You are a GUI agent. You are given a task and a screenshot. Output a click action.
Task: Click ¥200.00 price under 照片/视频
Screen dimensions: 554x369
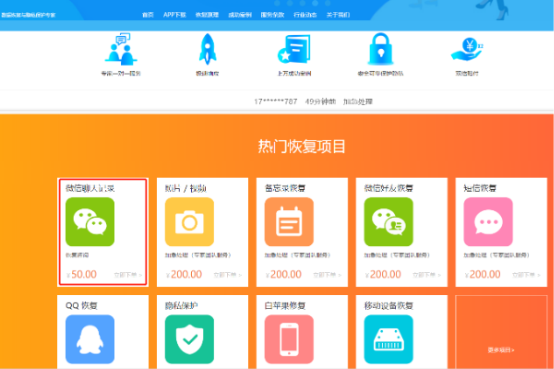tap(184, 274)
